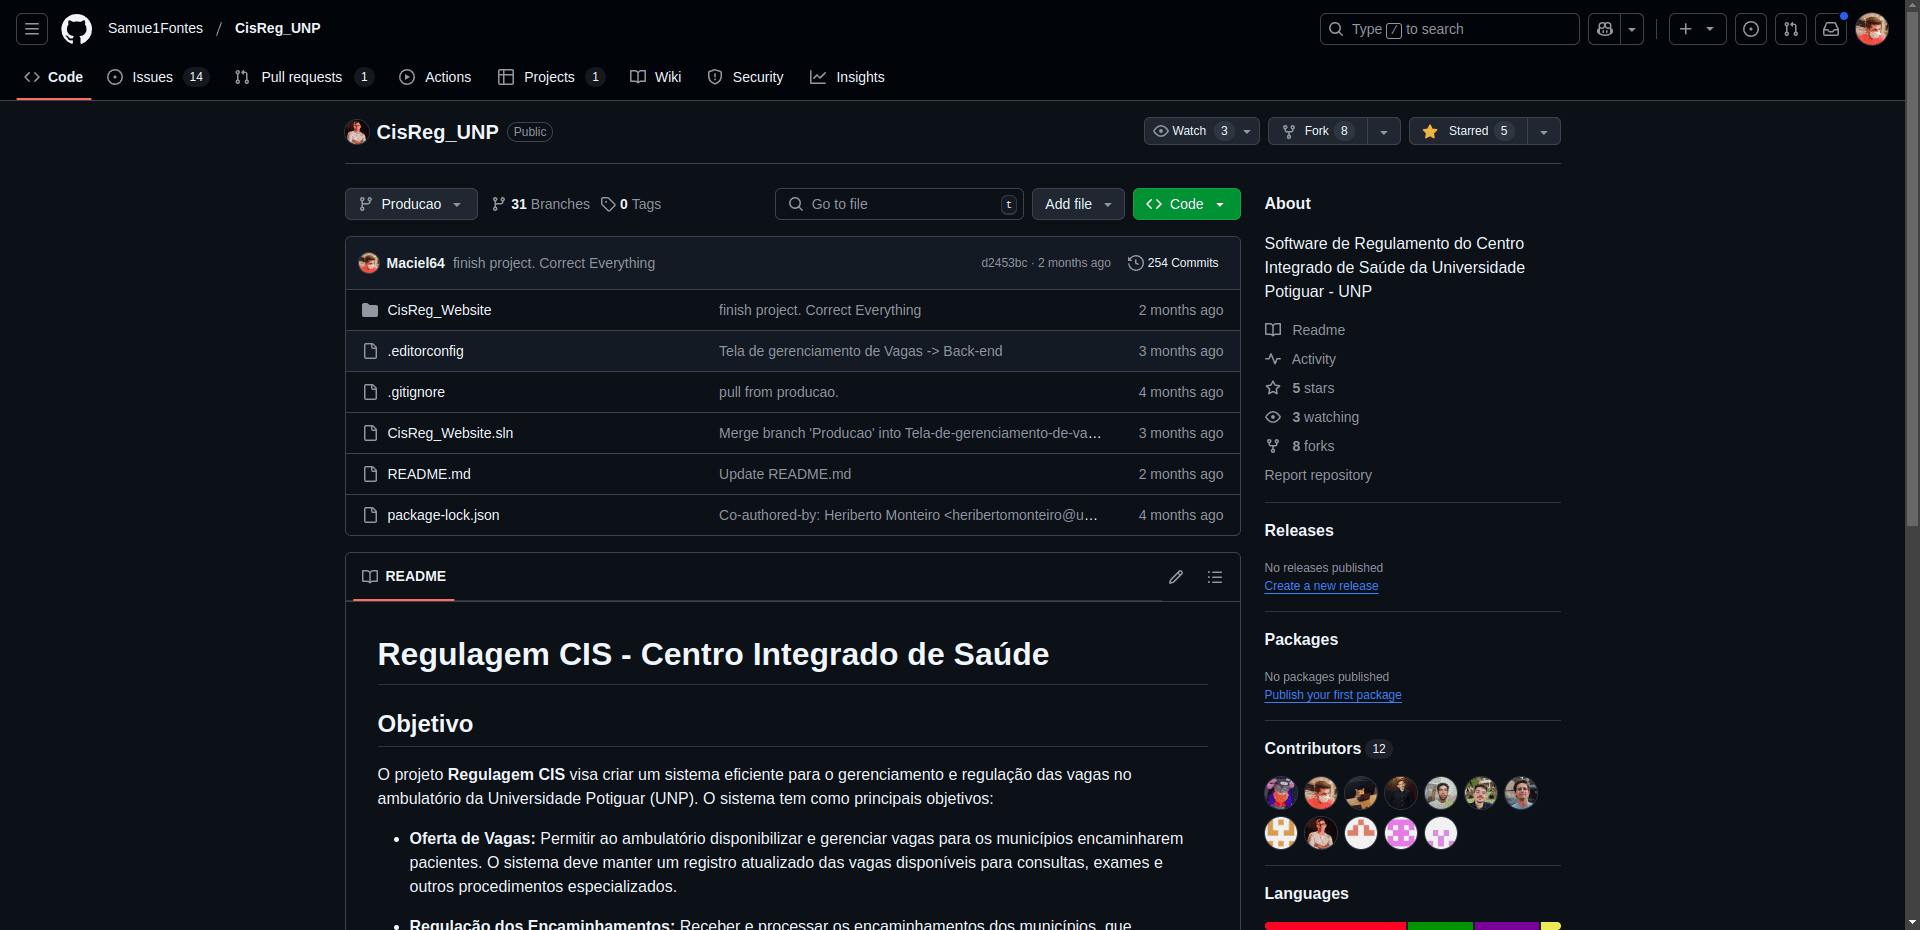This screenshot has width=1920, height=930.
Task: Open the pull requests icon in the header
Action: [1791, 29]
